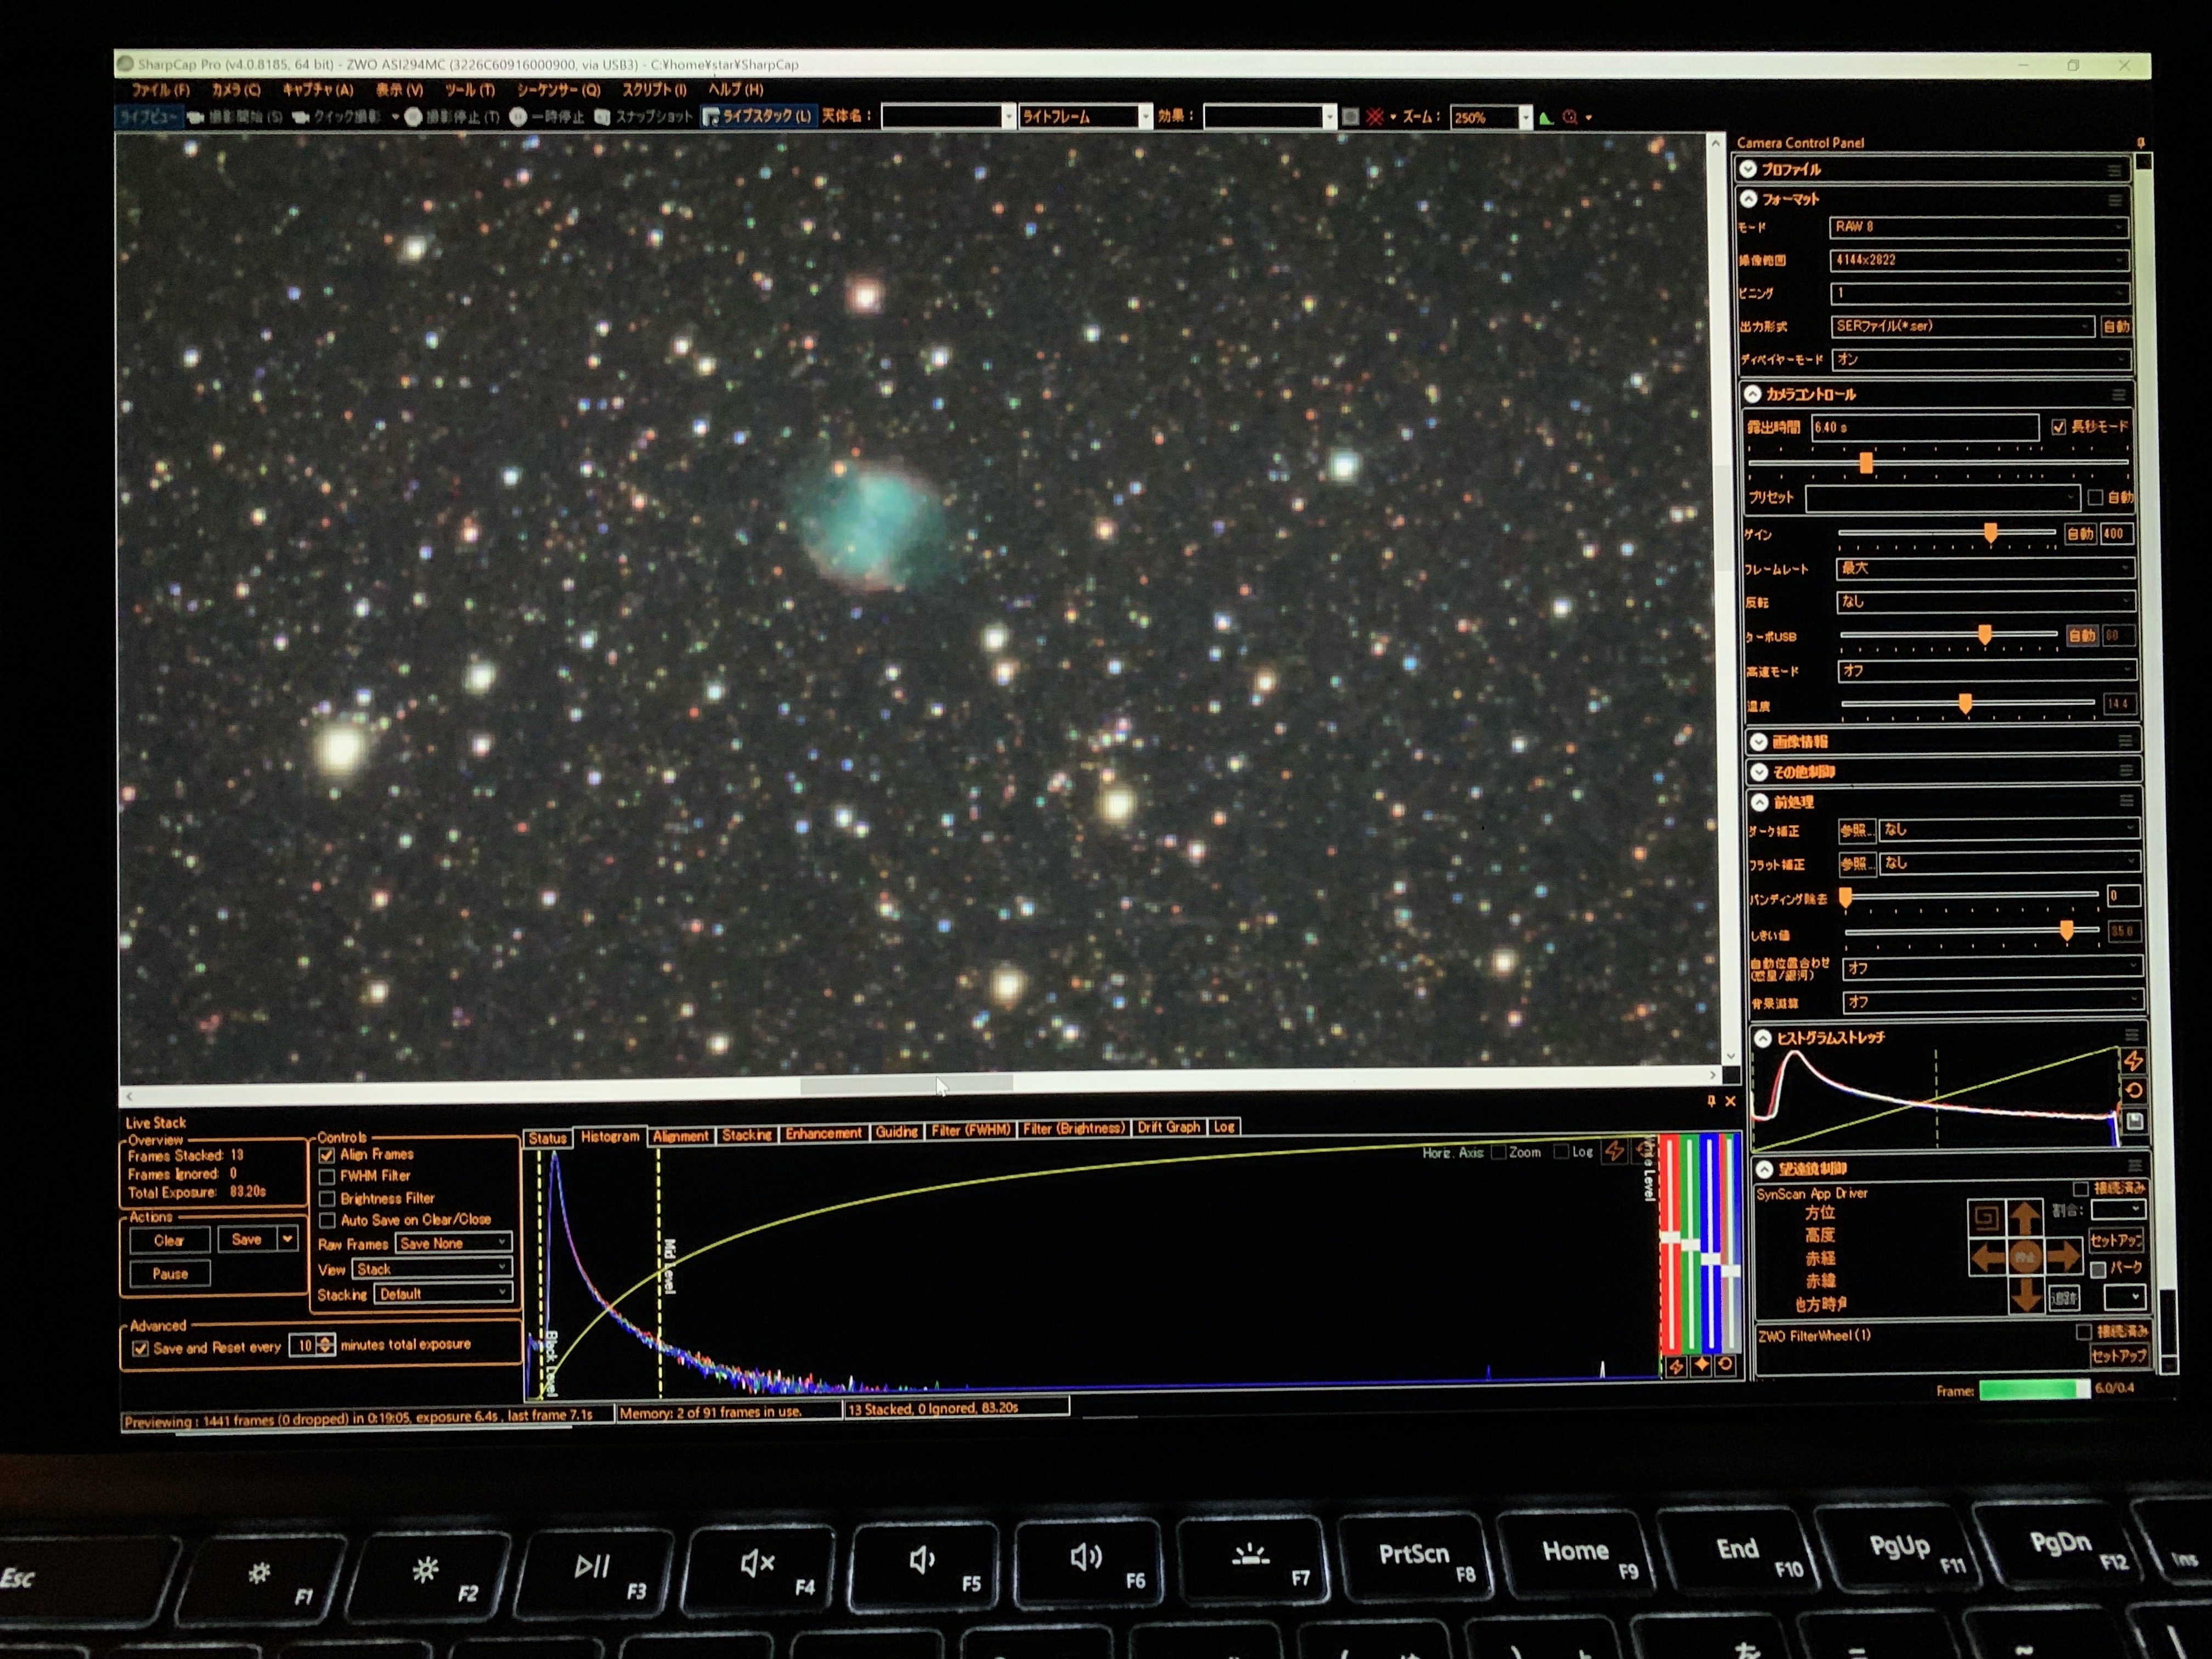The width and height of the screenshot is (2212, 1659).
Task: Uncheck the Align Frames checkbox
Action: (x=327, y=1154)
